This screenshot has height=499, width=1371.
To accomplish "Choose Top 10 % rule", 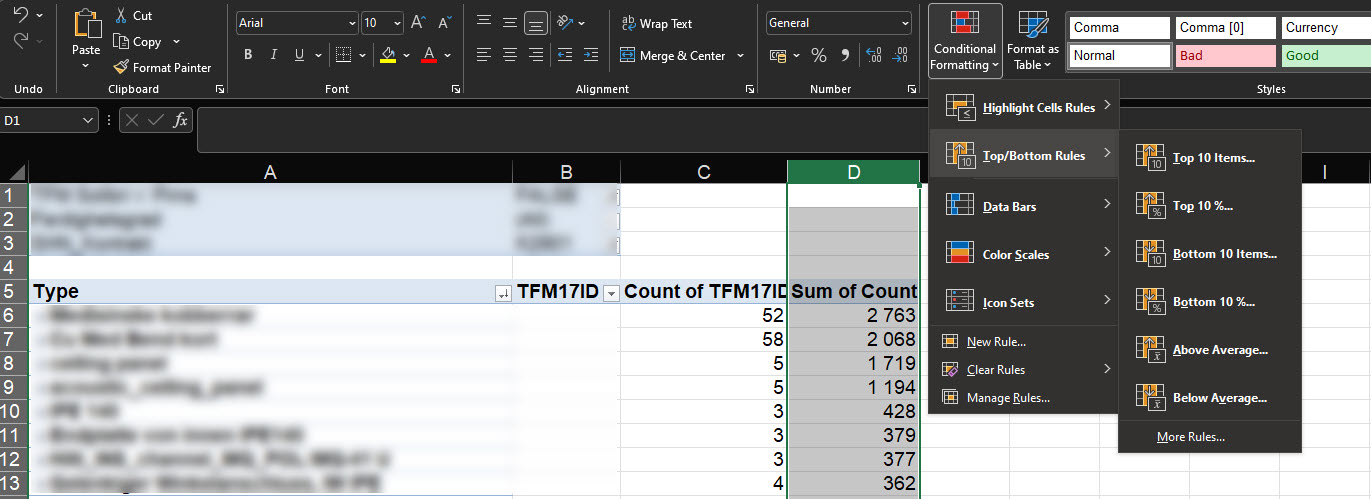I will [1209, 206].
